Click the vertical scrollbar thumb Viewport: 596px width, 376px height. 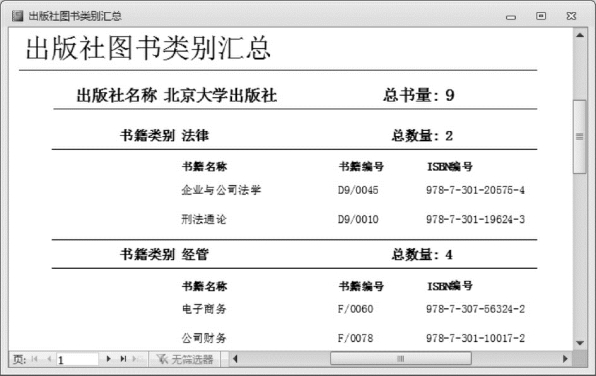pos(580,136)
